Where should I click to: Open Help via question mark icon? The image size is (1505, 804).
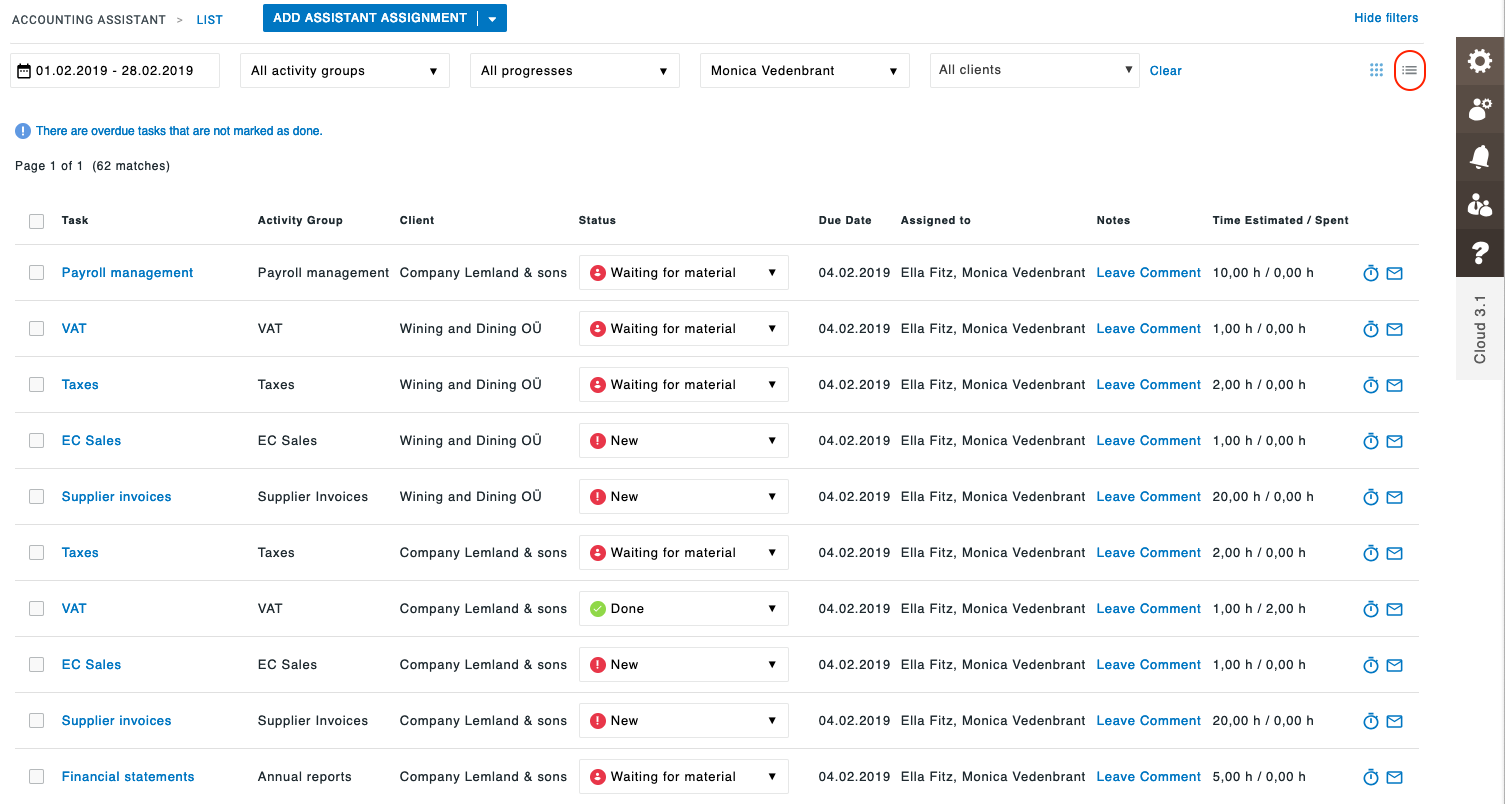1480,253
